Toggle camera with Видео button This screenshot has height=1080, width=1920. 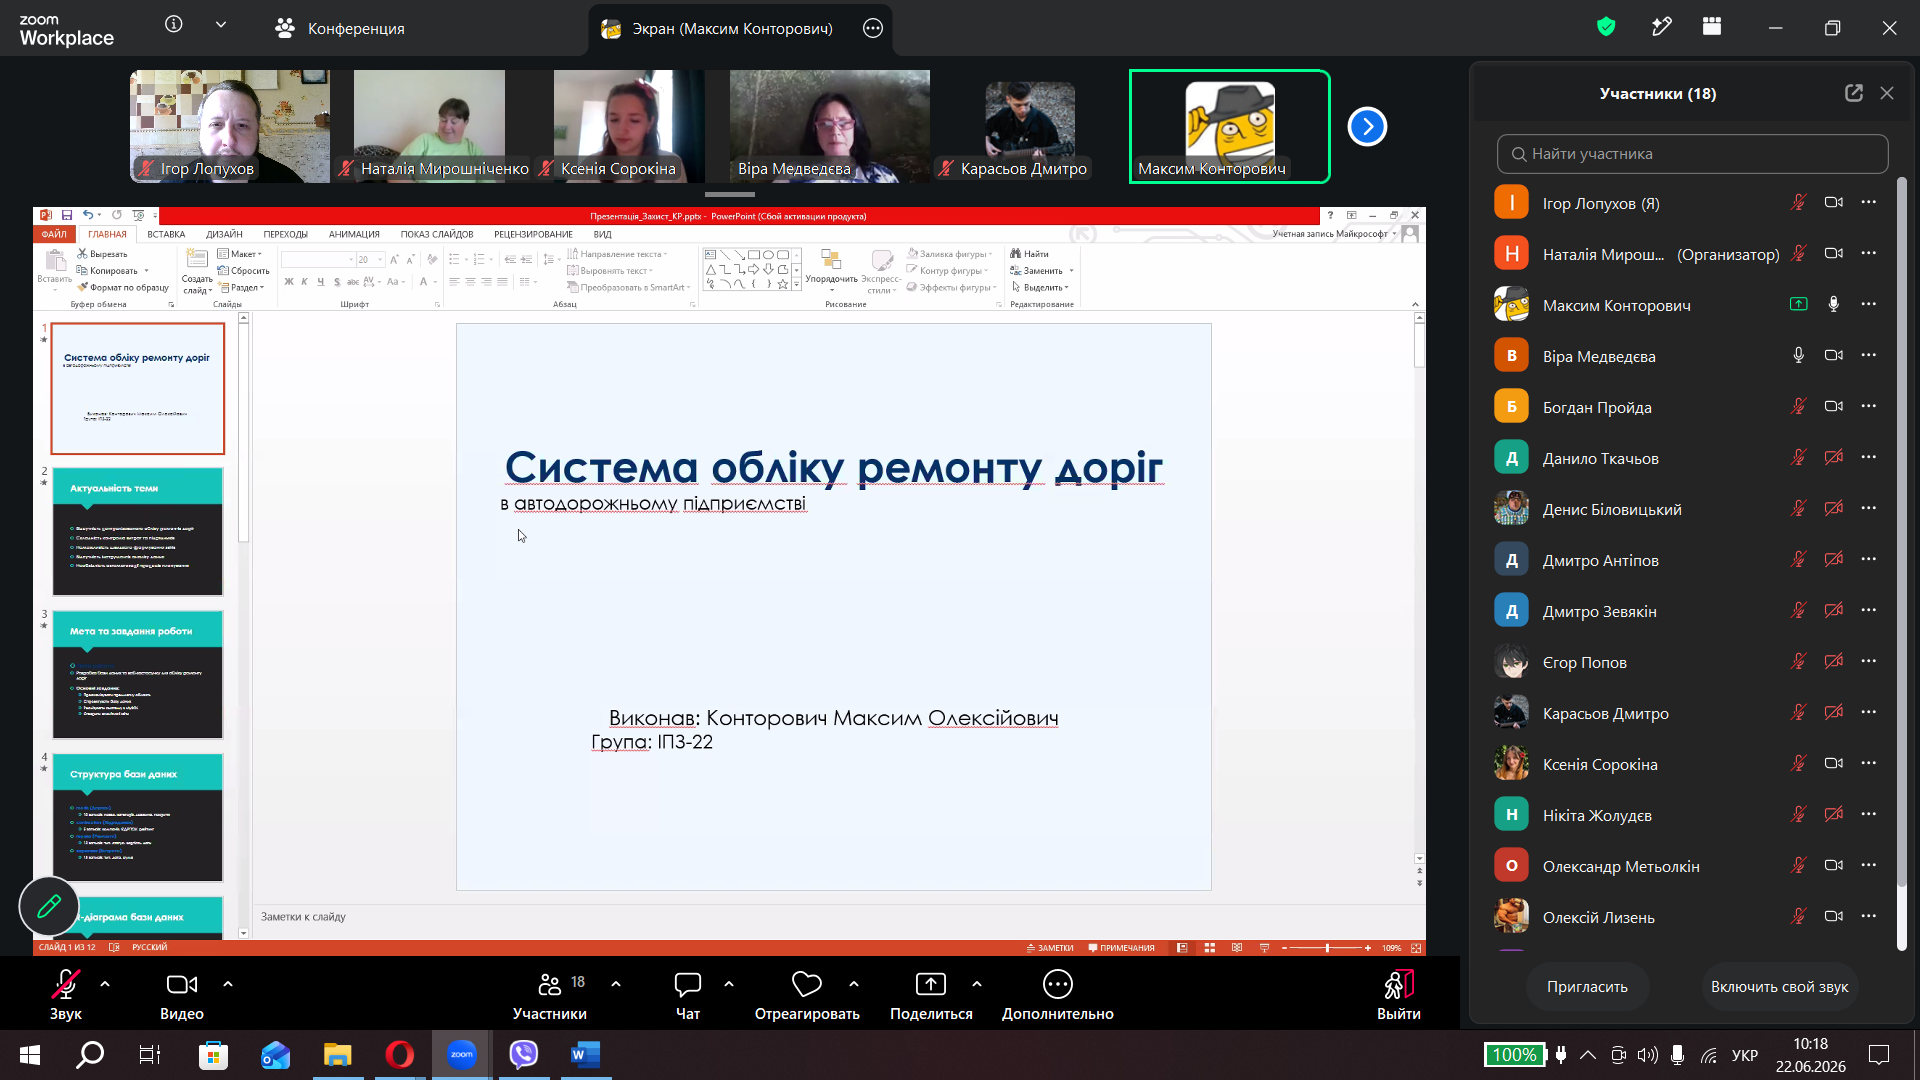[181, 995]
